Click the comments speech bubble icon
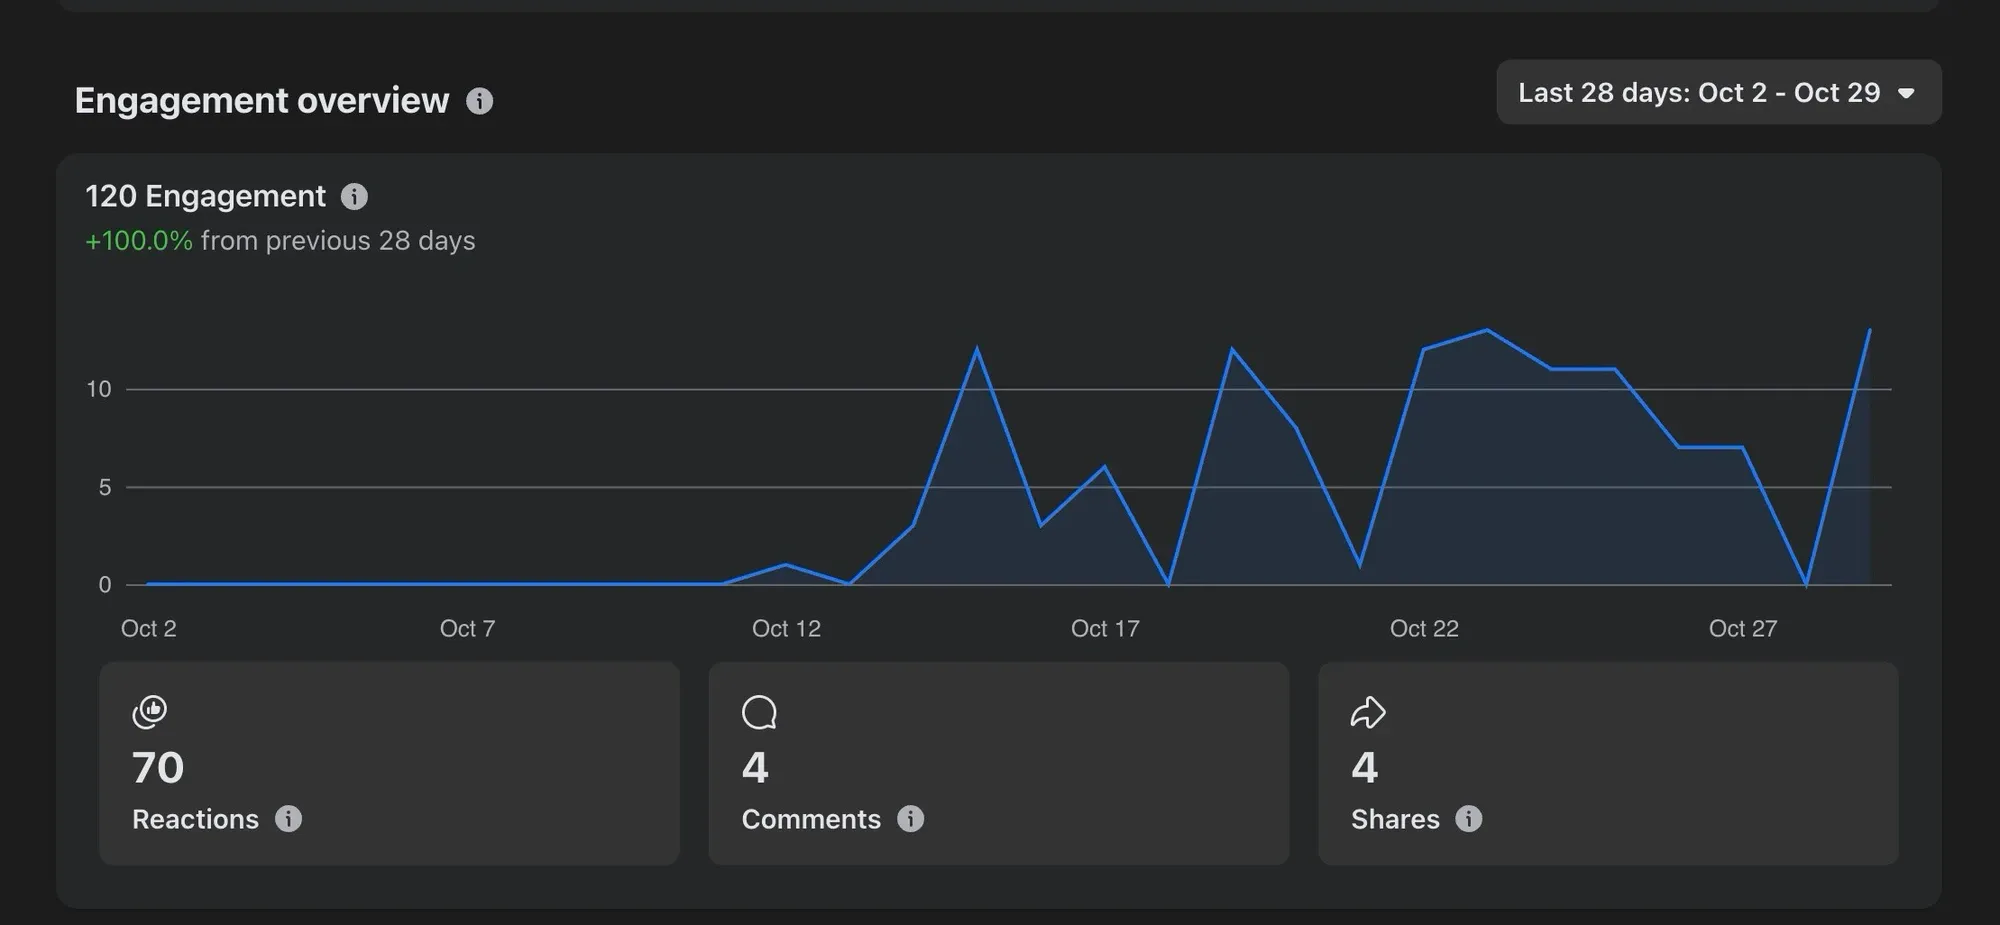 (759, 713)
